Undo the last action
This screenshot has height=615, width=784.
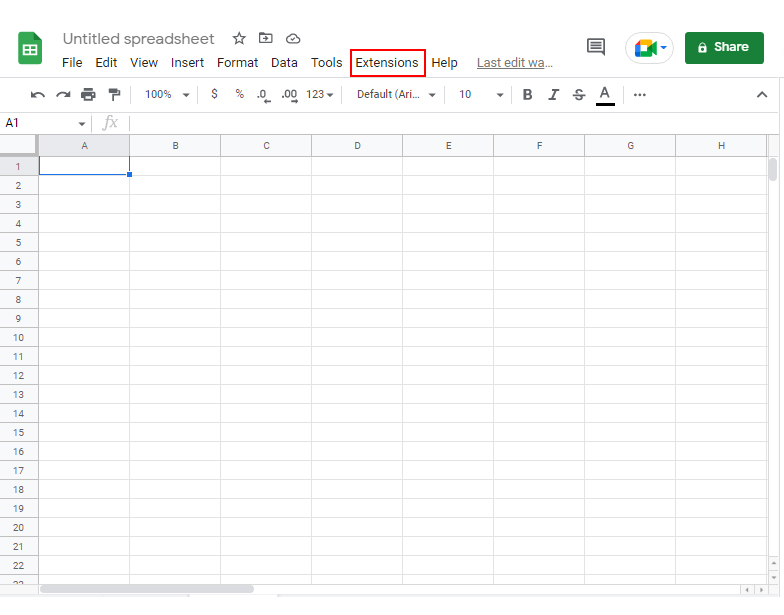click(x=38, y=94)
